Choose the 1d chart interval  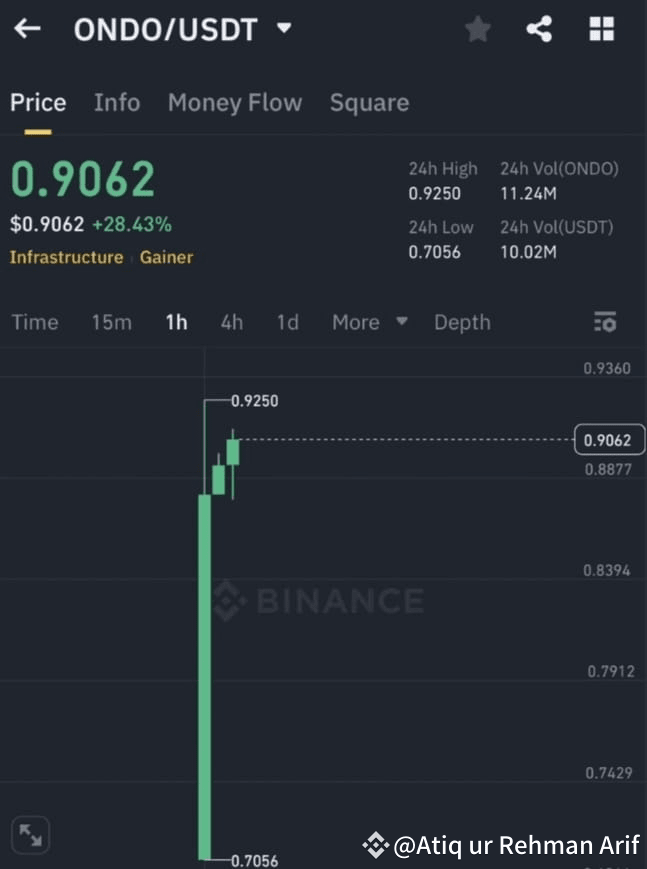point(288,322)
